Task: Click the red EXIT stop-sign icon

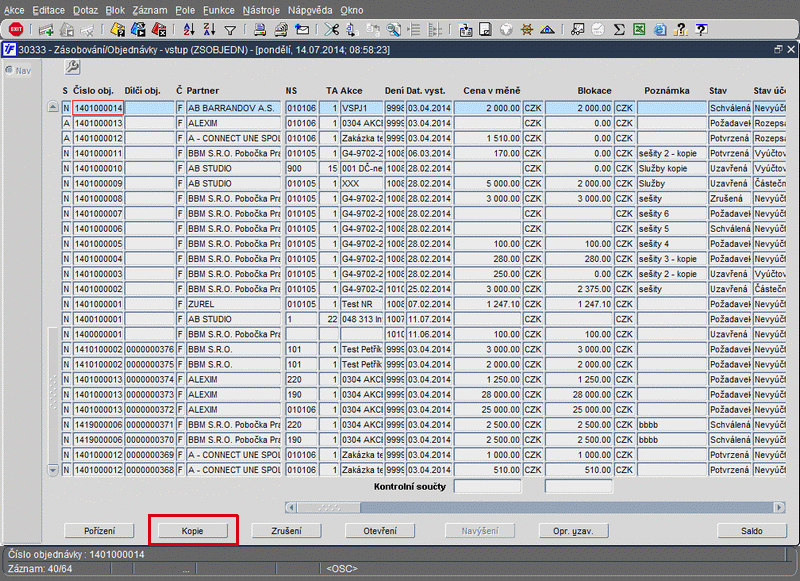Action: coord(16,30)
